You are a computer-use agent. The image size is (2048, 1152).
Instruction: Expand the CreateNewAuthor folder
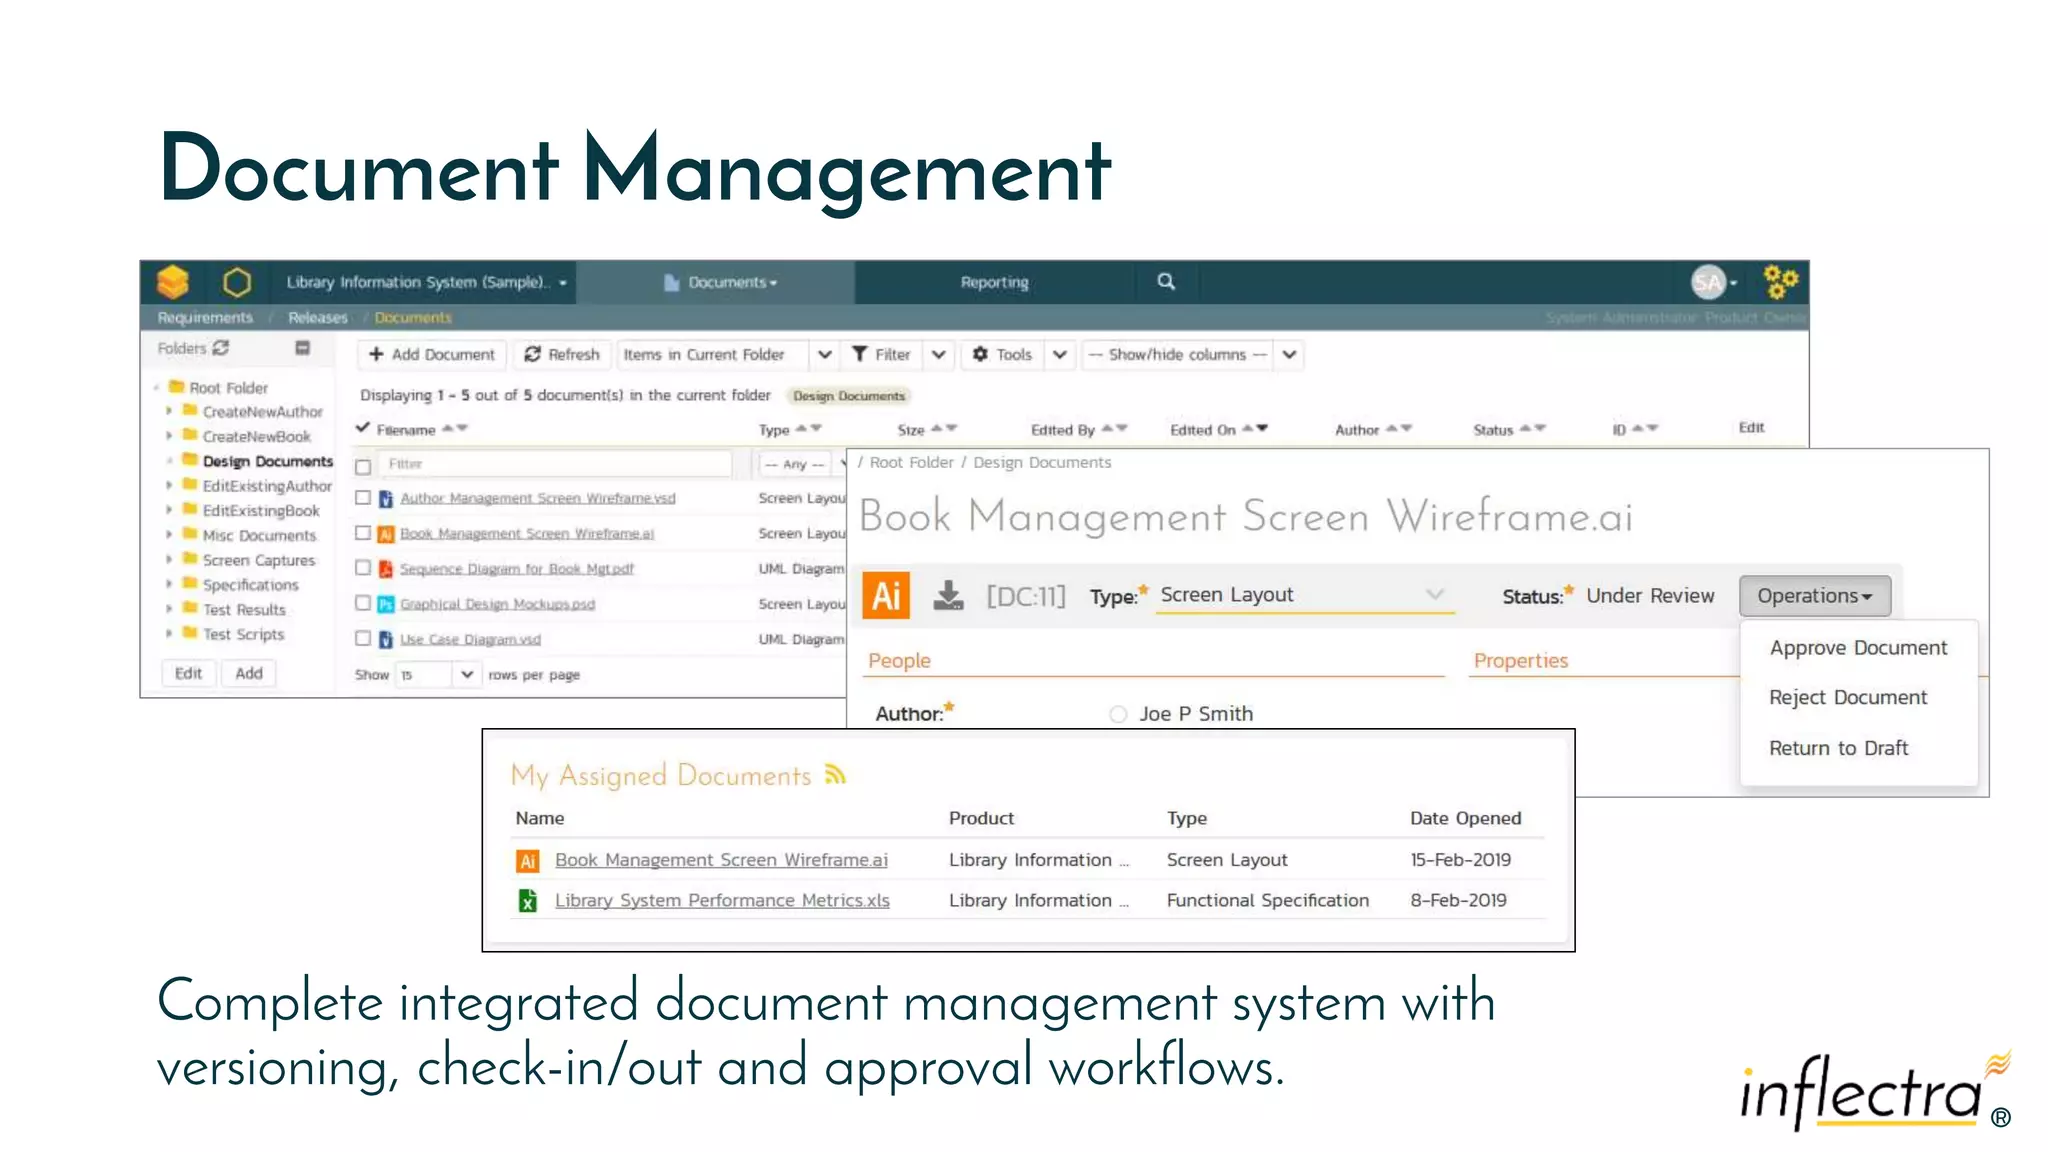tap(168, 411)
